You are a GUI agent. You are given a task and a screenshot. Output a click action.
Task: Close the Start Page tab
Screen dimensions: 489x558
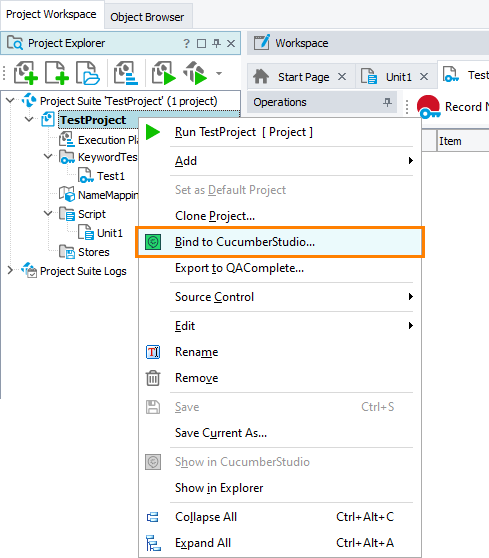(342, 77)
